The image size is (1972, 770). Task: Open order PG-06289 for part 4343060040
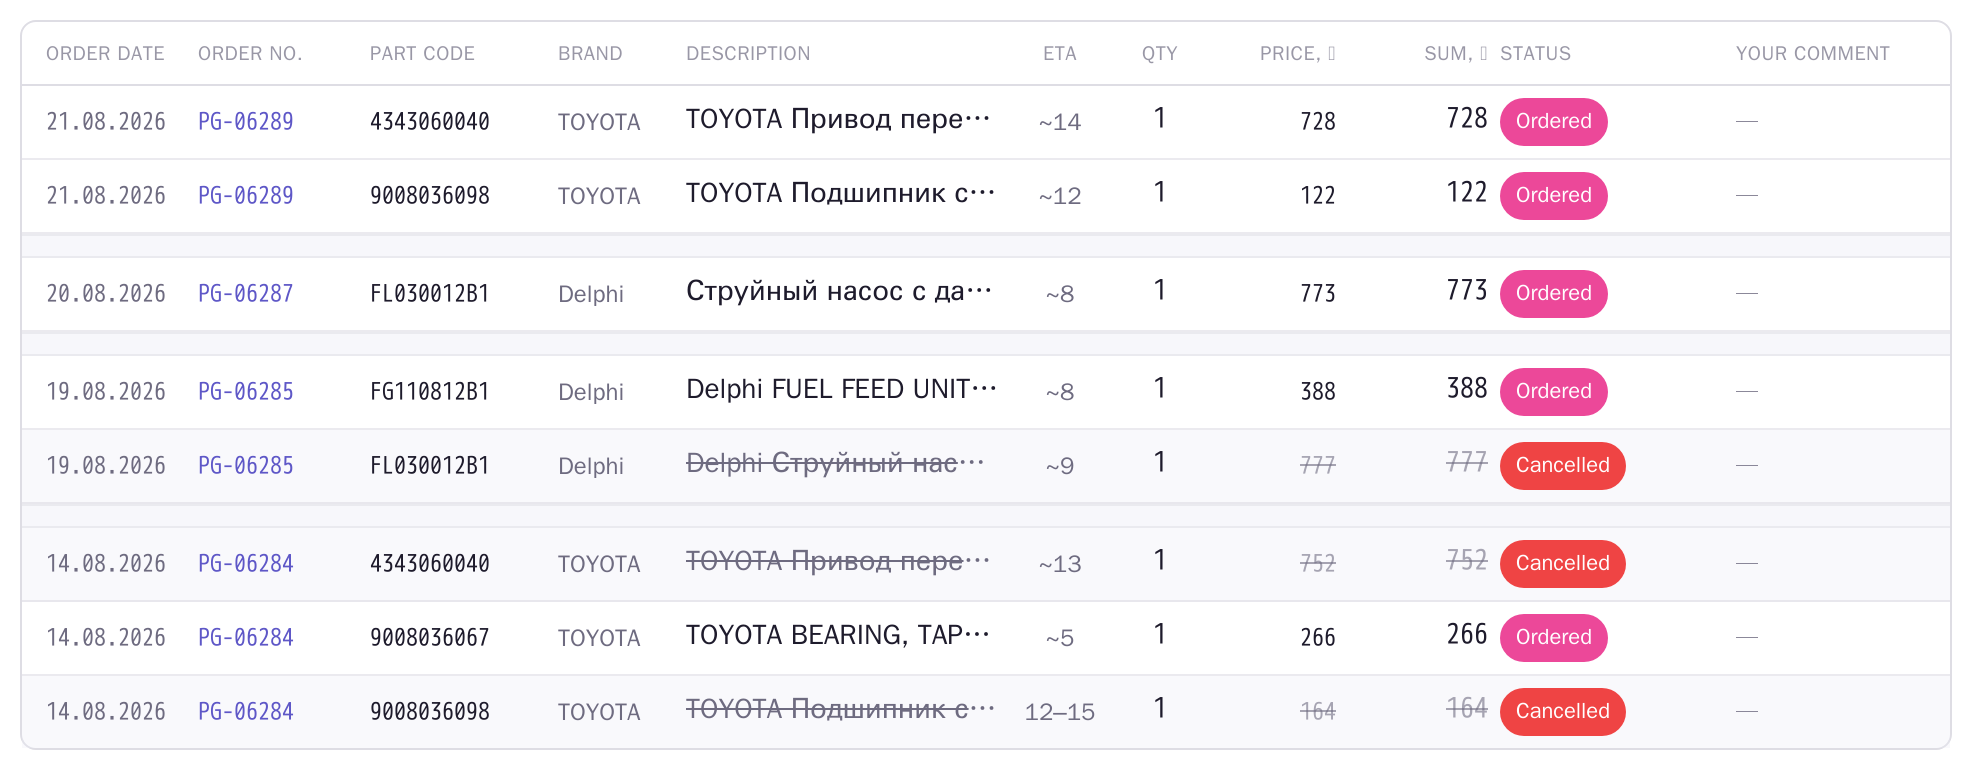coord(245,122)
